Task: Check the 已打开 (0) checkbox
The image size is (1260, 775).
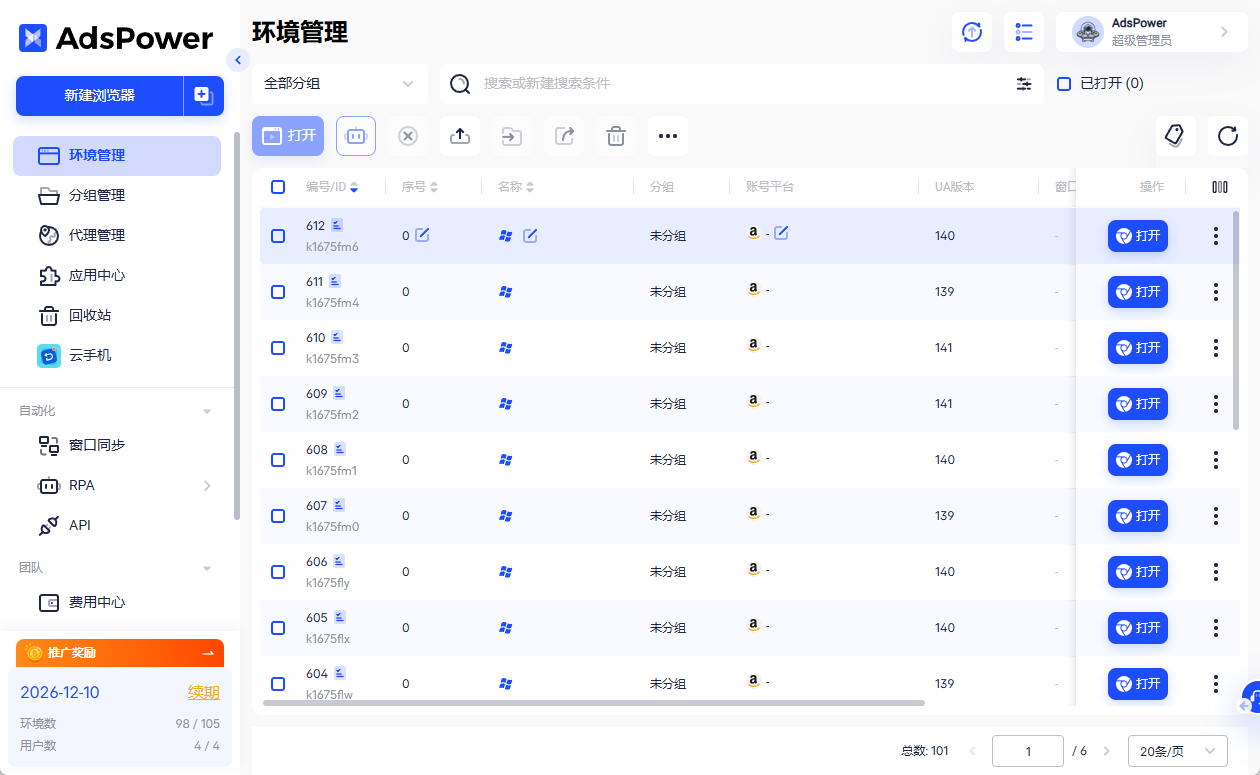Action: [1065, 84]
